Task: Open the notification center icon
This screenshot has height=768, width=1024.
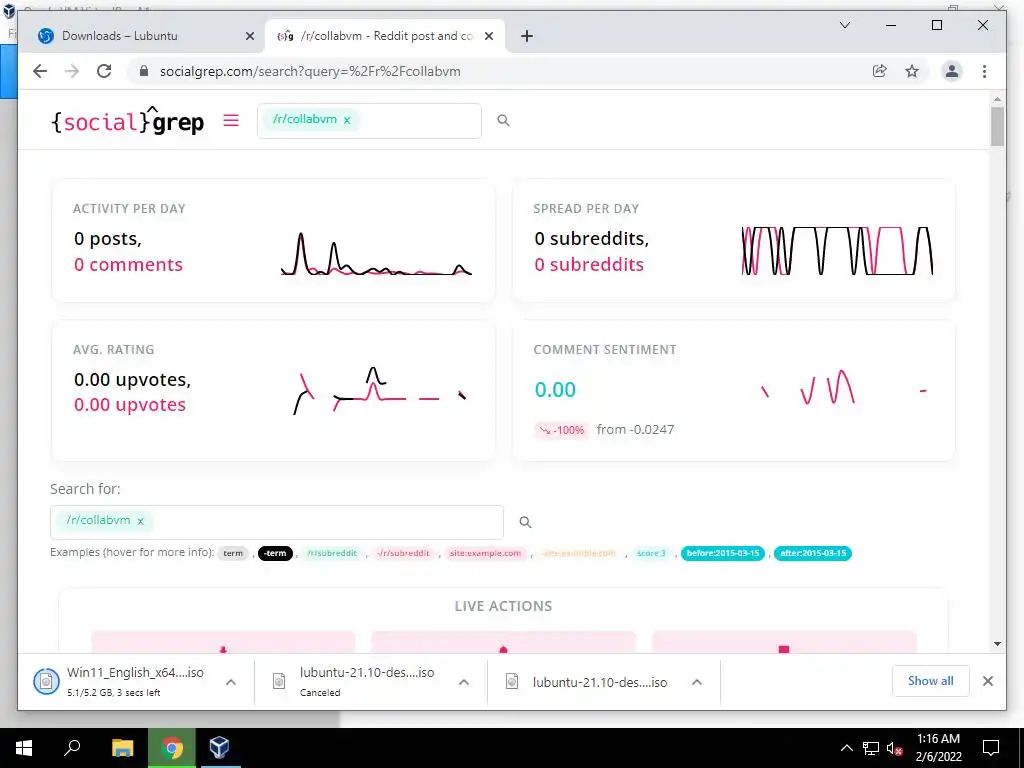Action: point(991,748)
